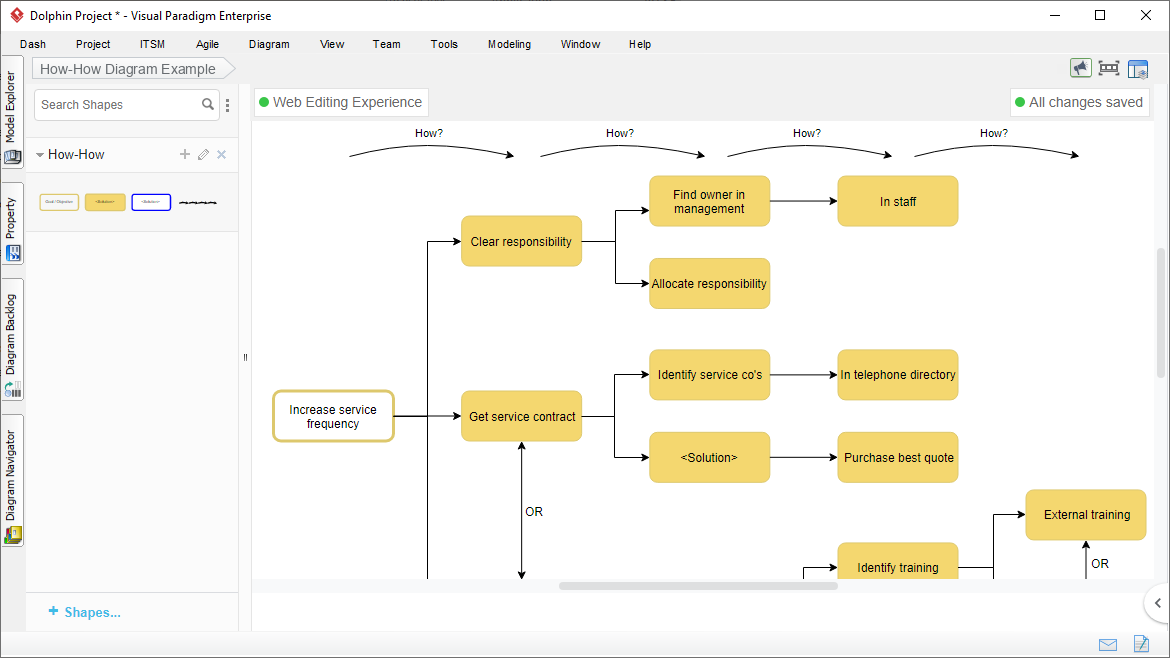Click the plus icon in How-How palette header
The image size is (1170, 658).
point(185,154)
